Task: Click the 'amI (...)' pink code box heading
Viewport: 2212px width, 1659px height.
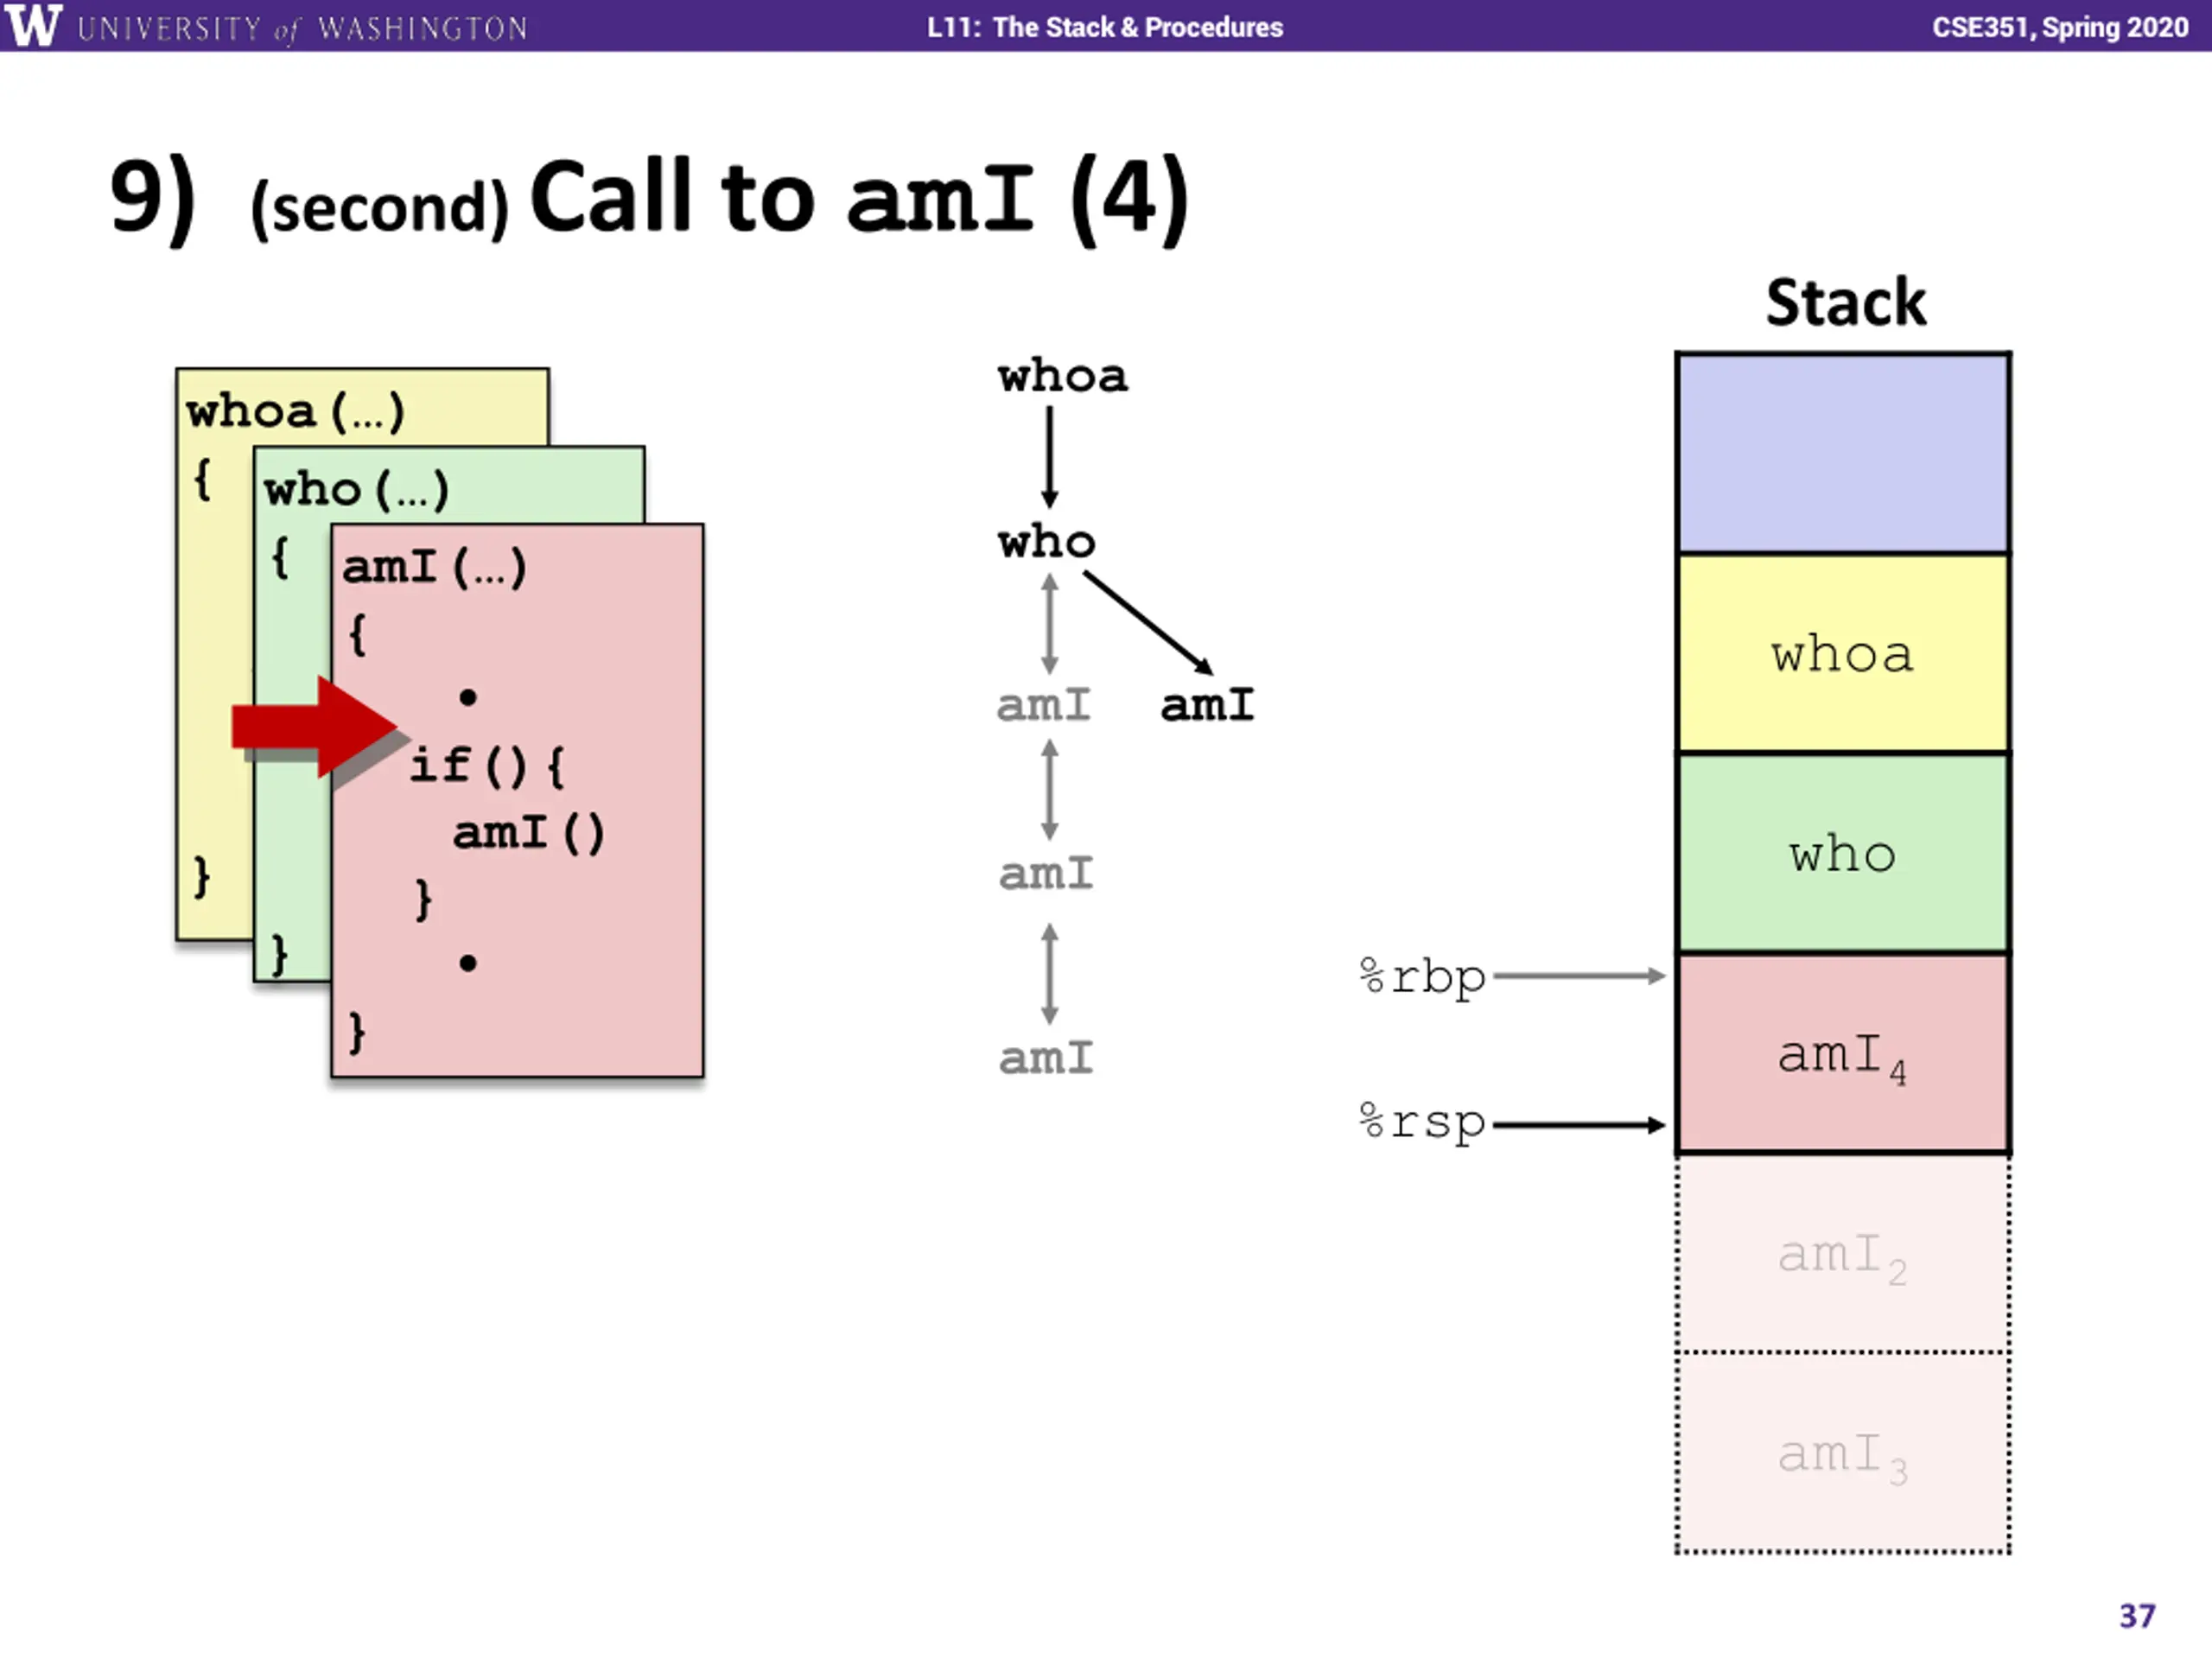Action: tap(434, 567)
